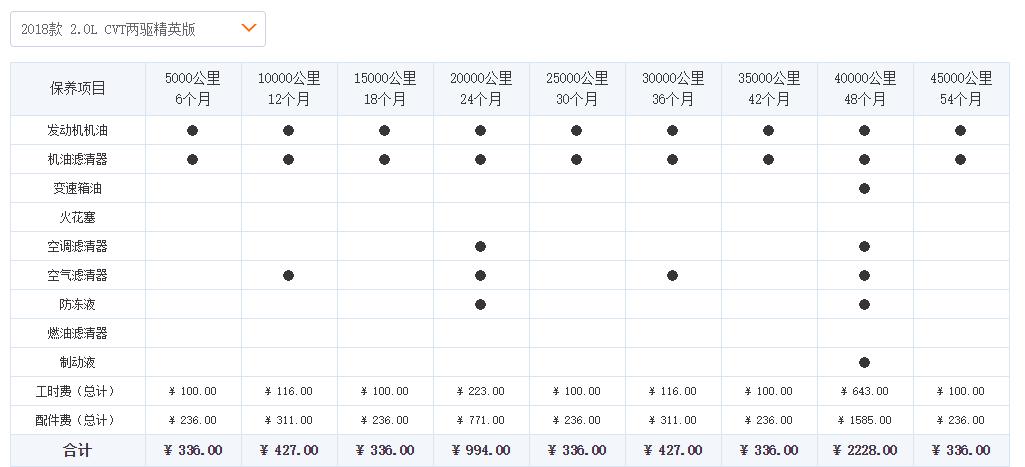The height and width of the screenshot is (467, 1025).
Task: Click the 发动机机油 dot under 5000公里
Action: [x=192, y=131]
